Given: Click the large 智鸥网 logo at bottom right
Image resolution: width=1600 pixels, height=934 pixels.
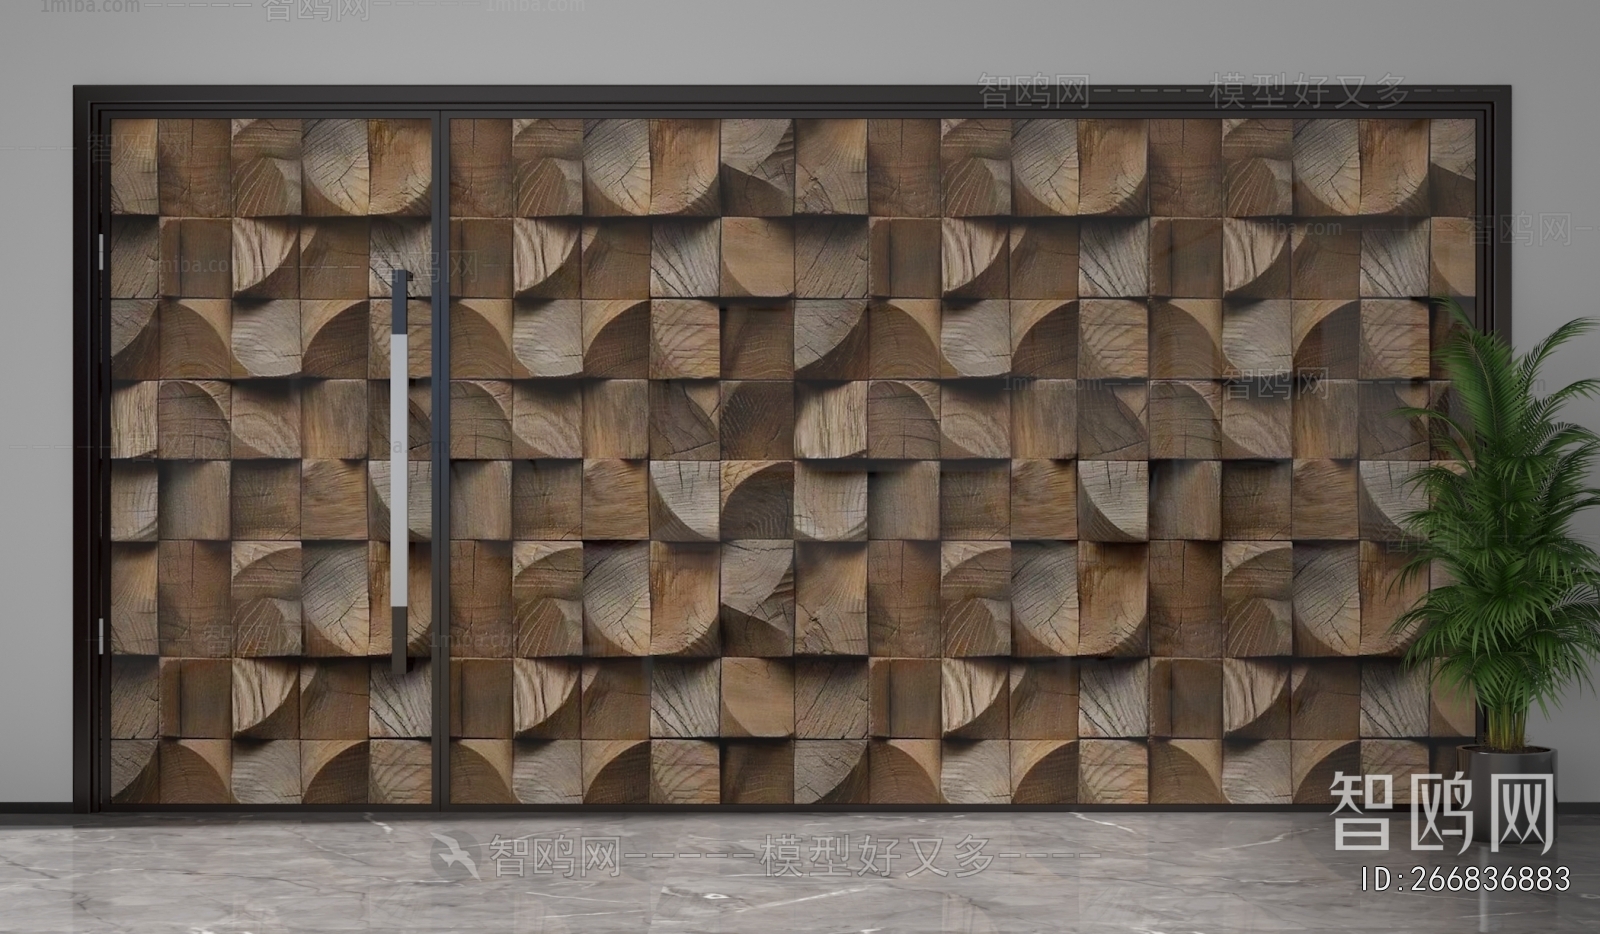Looking at the screenshot, I should (x=1444, y=812).
